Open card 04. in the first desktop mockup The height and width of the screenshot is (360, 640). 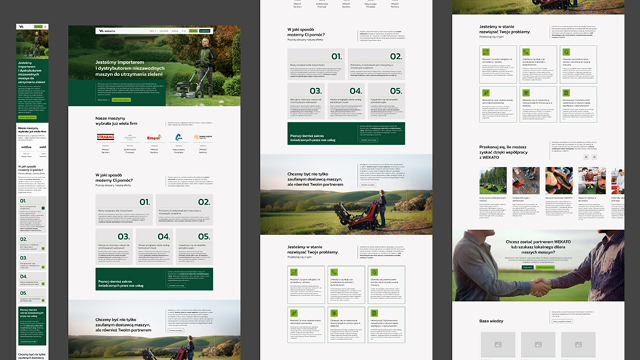[154, 247]
